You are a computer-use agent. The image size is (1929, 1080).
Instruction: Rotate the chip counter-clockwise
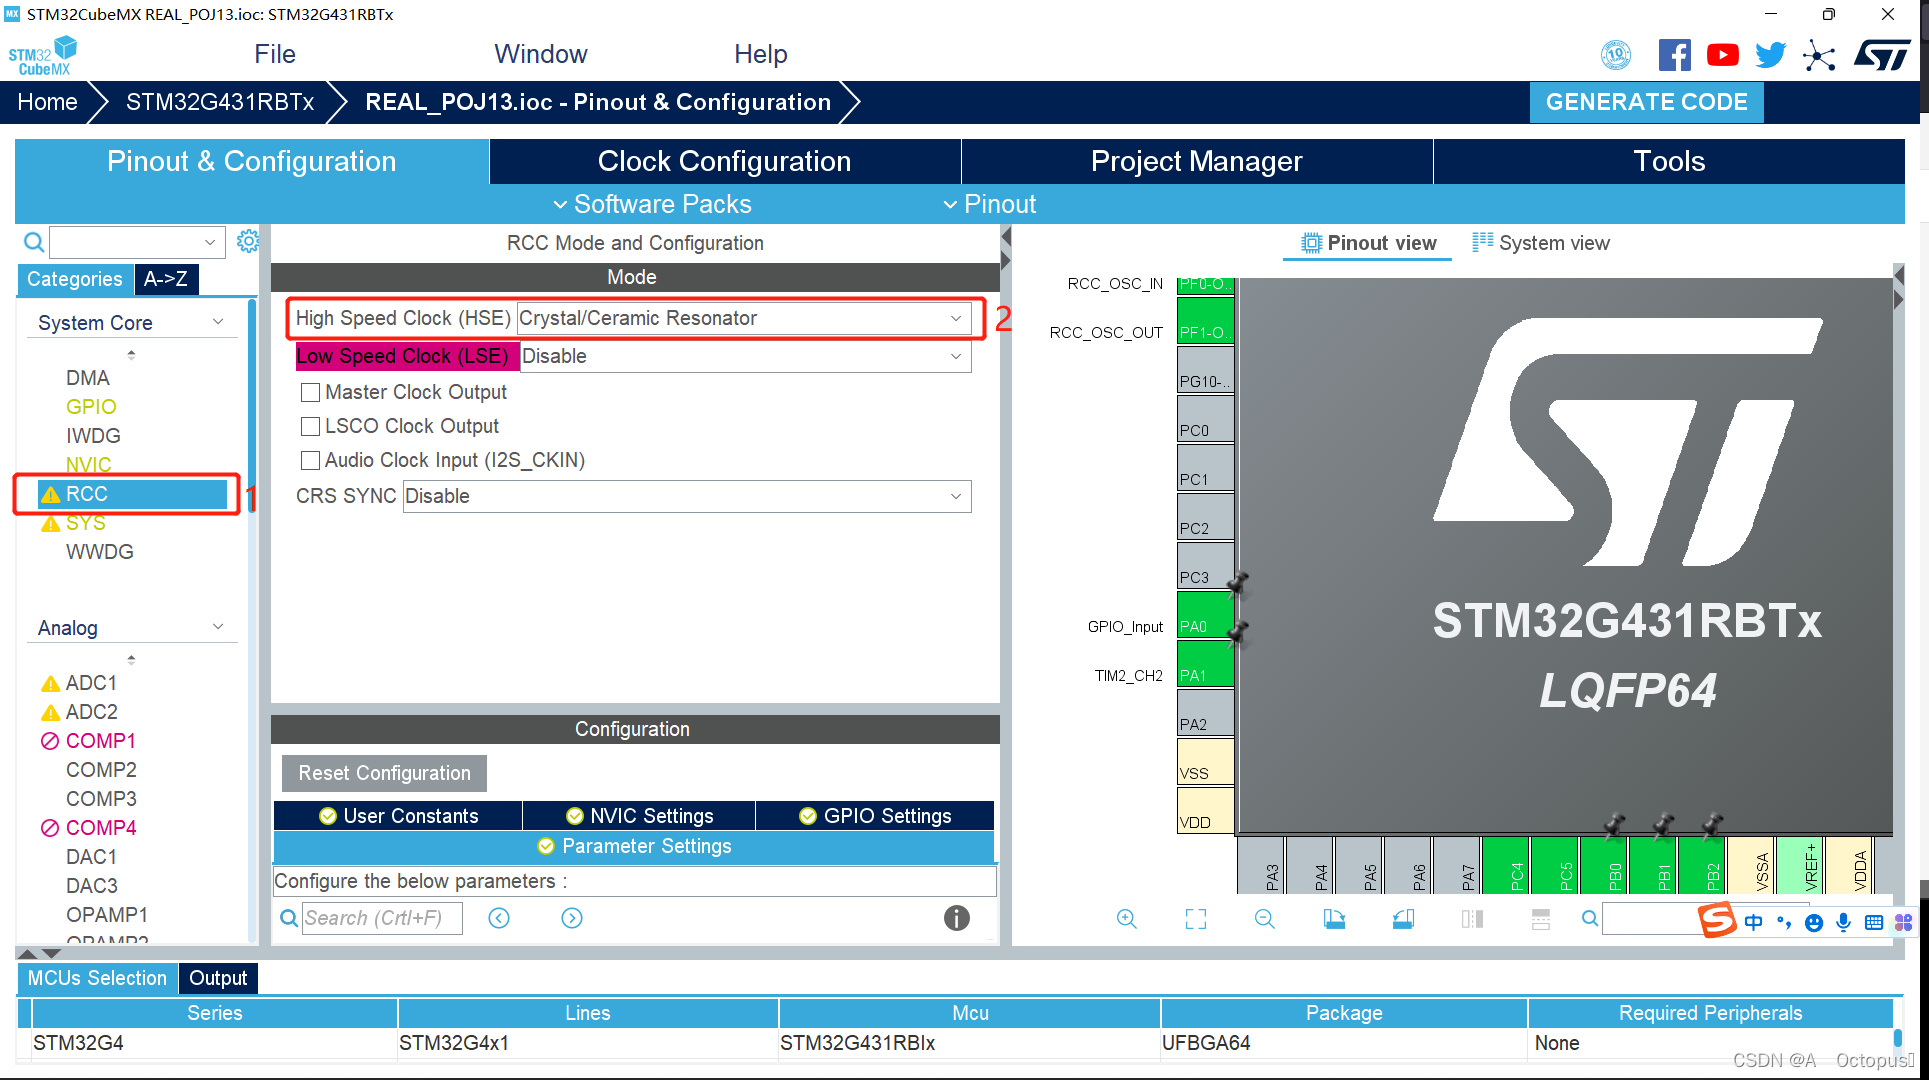pos(1403,919)
